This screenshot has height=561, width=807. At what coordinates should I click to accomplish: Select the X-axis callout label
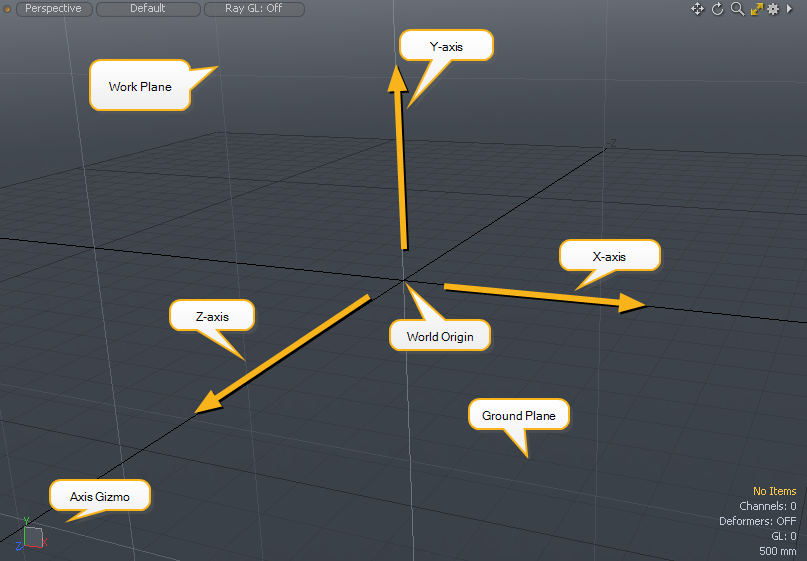pyautogui.click(x=609, y=256)
